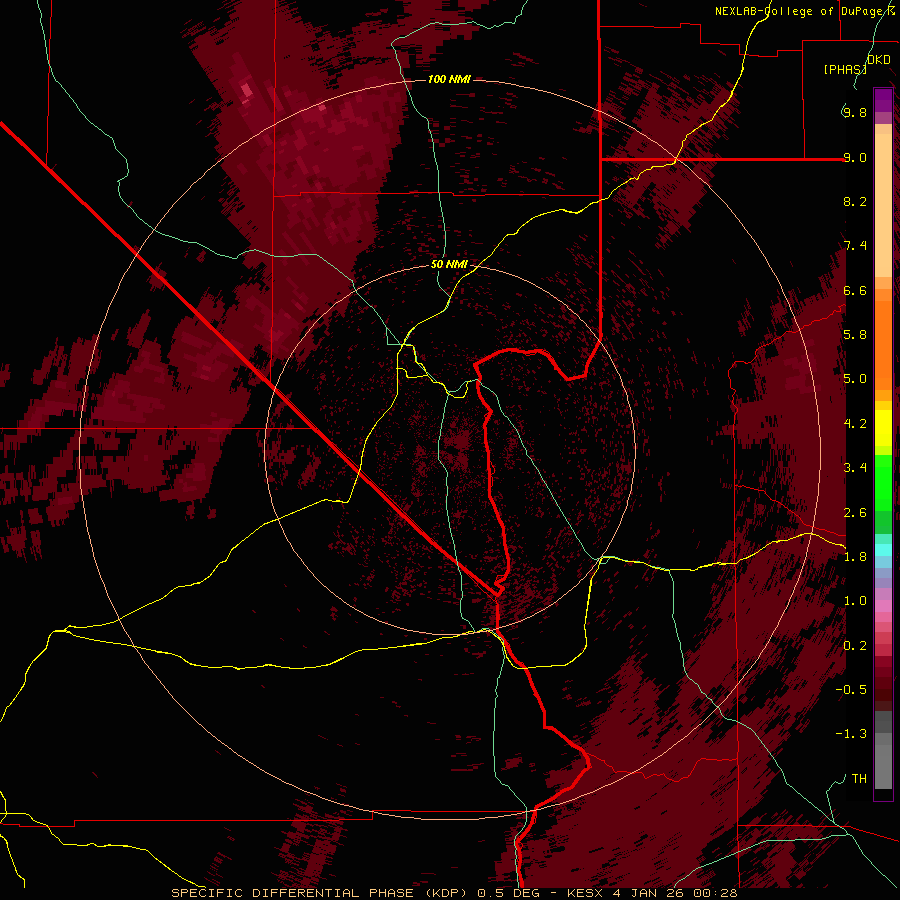Viewport: 900px width, 900px height.
Task: Click the -1.3 scale label
Action: 851,734
